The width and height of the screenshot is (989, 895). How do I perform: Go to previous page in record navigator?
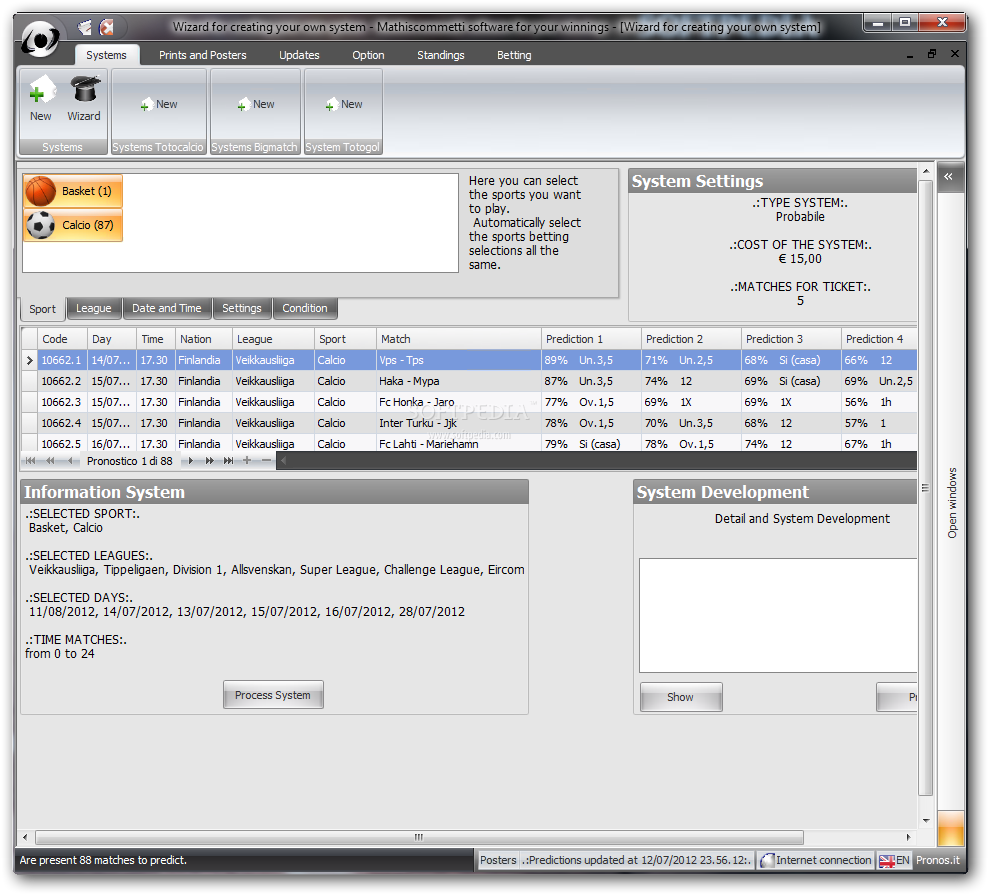50,461
